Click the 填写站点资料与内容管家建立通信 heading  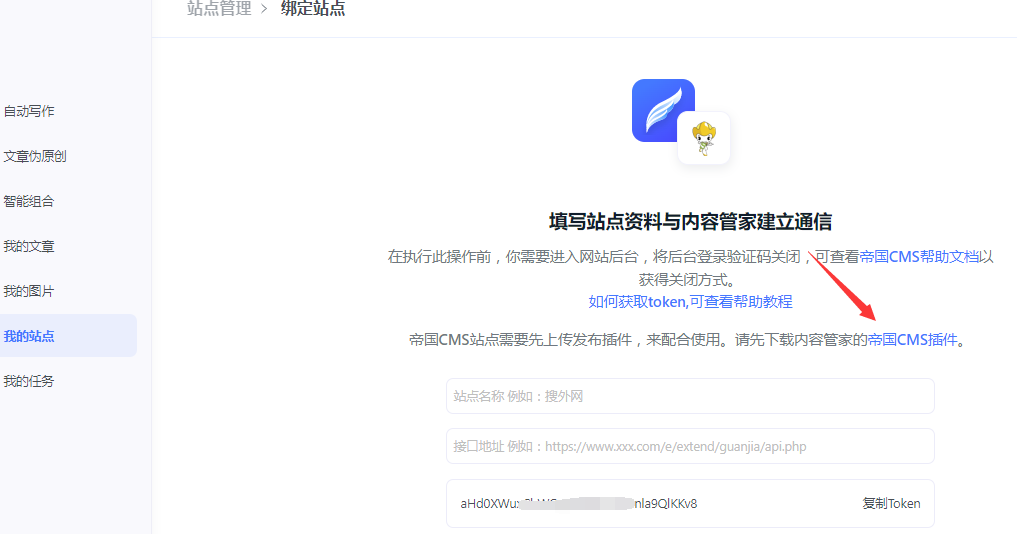(x=690, y=221)
